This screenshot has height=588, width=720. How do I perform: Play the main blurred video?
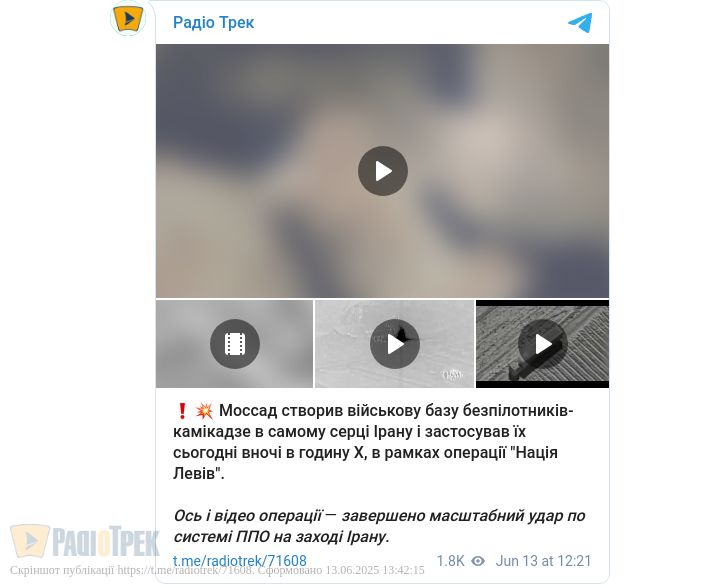(382, 171)
